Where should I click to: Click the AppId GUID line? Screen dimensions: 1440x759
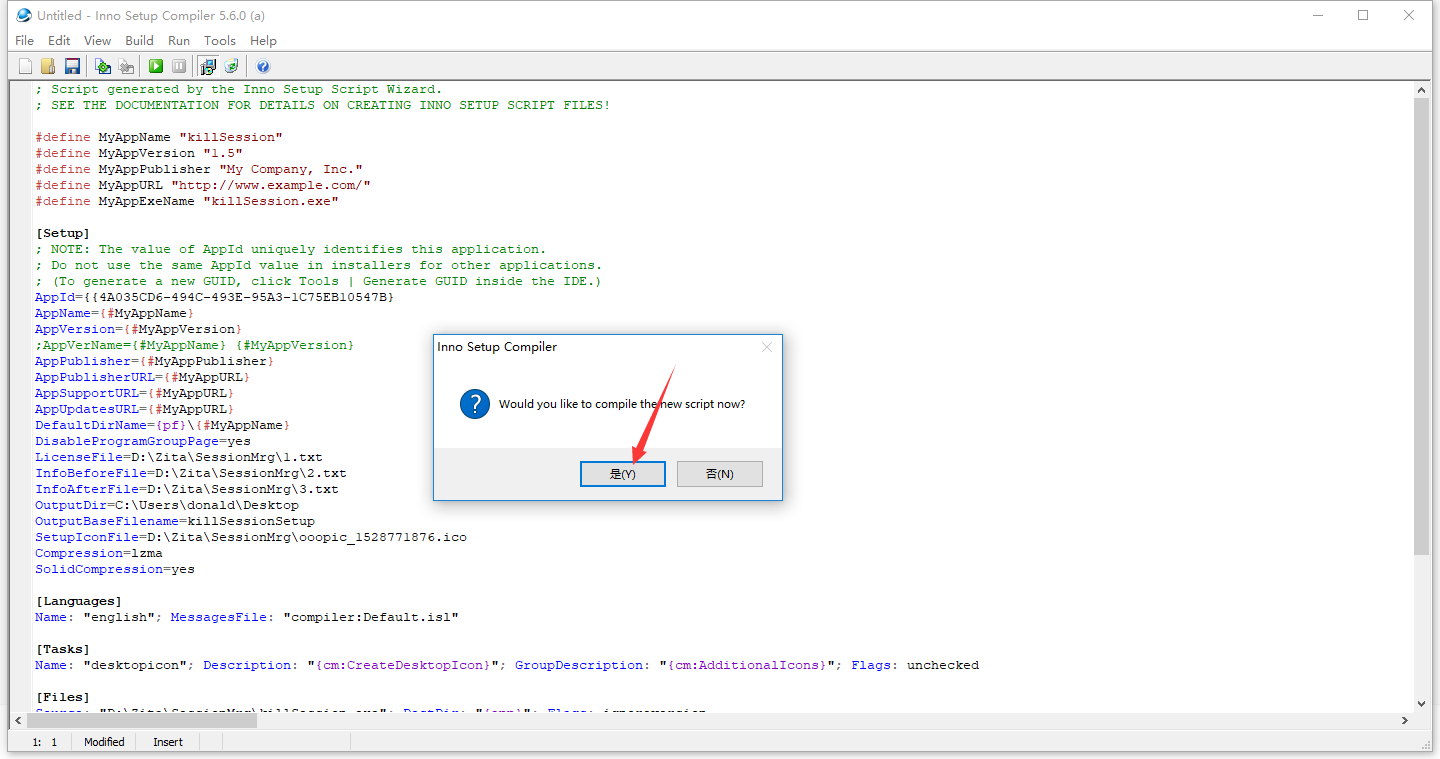coord(215,297)
